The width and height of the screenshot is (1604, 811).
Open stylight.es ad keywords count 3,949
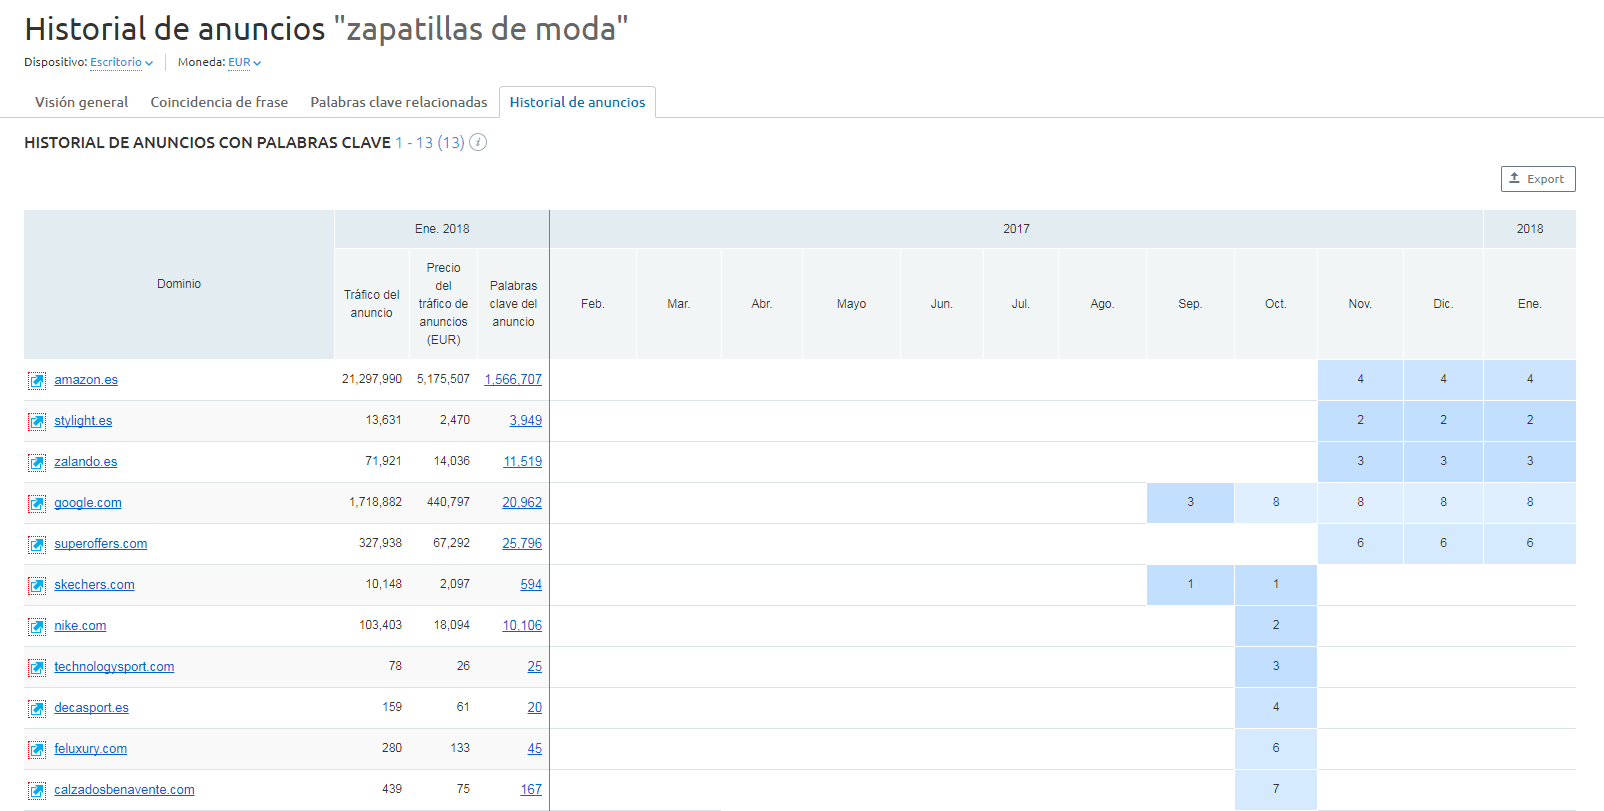click(x=525, y=421)
